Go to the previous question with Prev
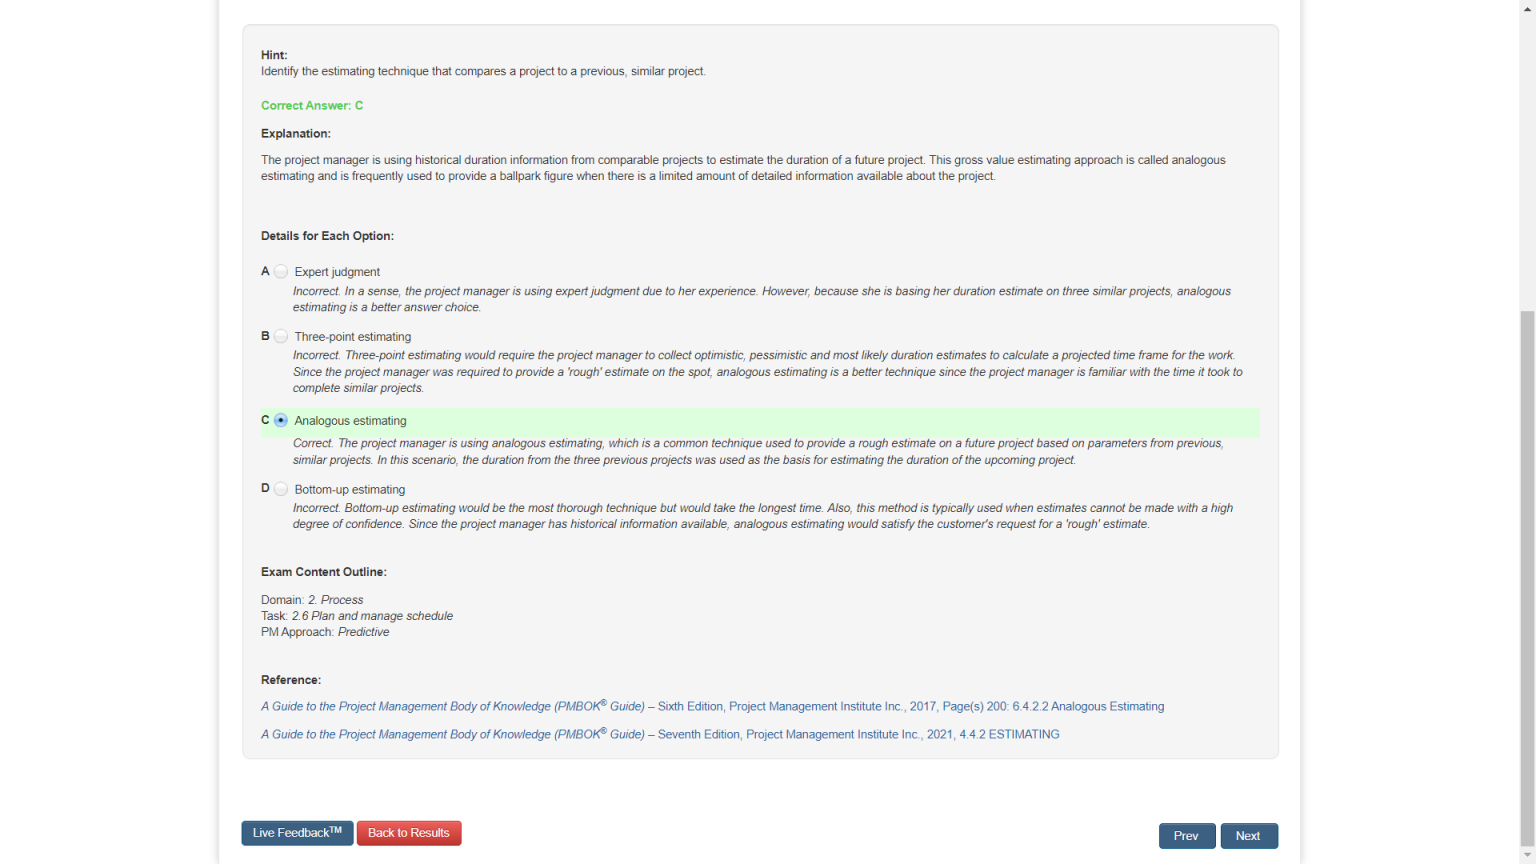The image size is (1536, 864). 1186,836
